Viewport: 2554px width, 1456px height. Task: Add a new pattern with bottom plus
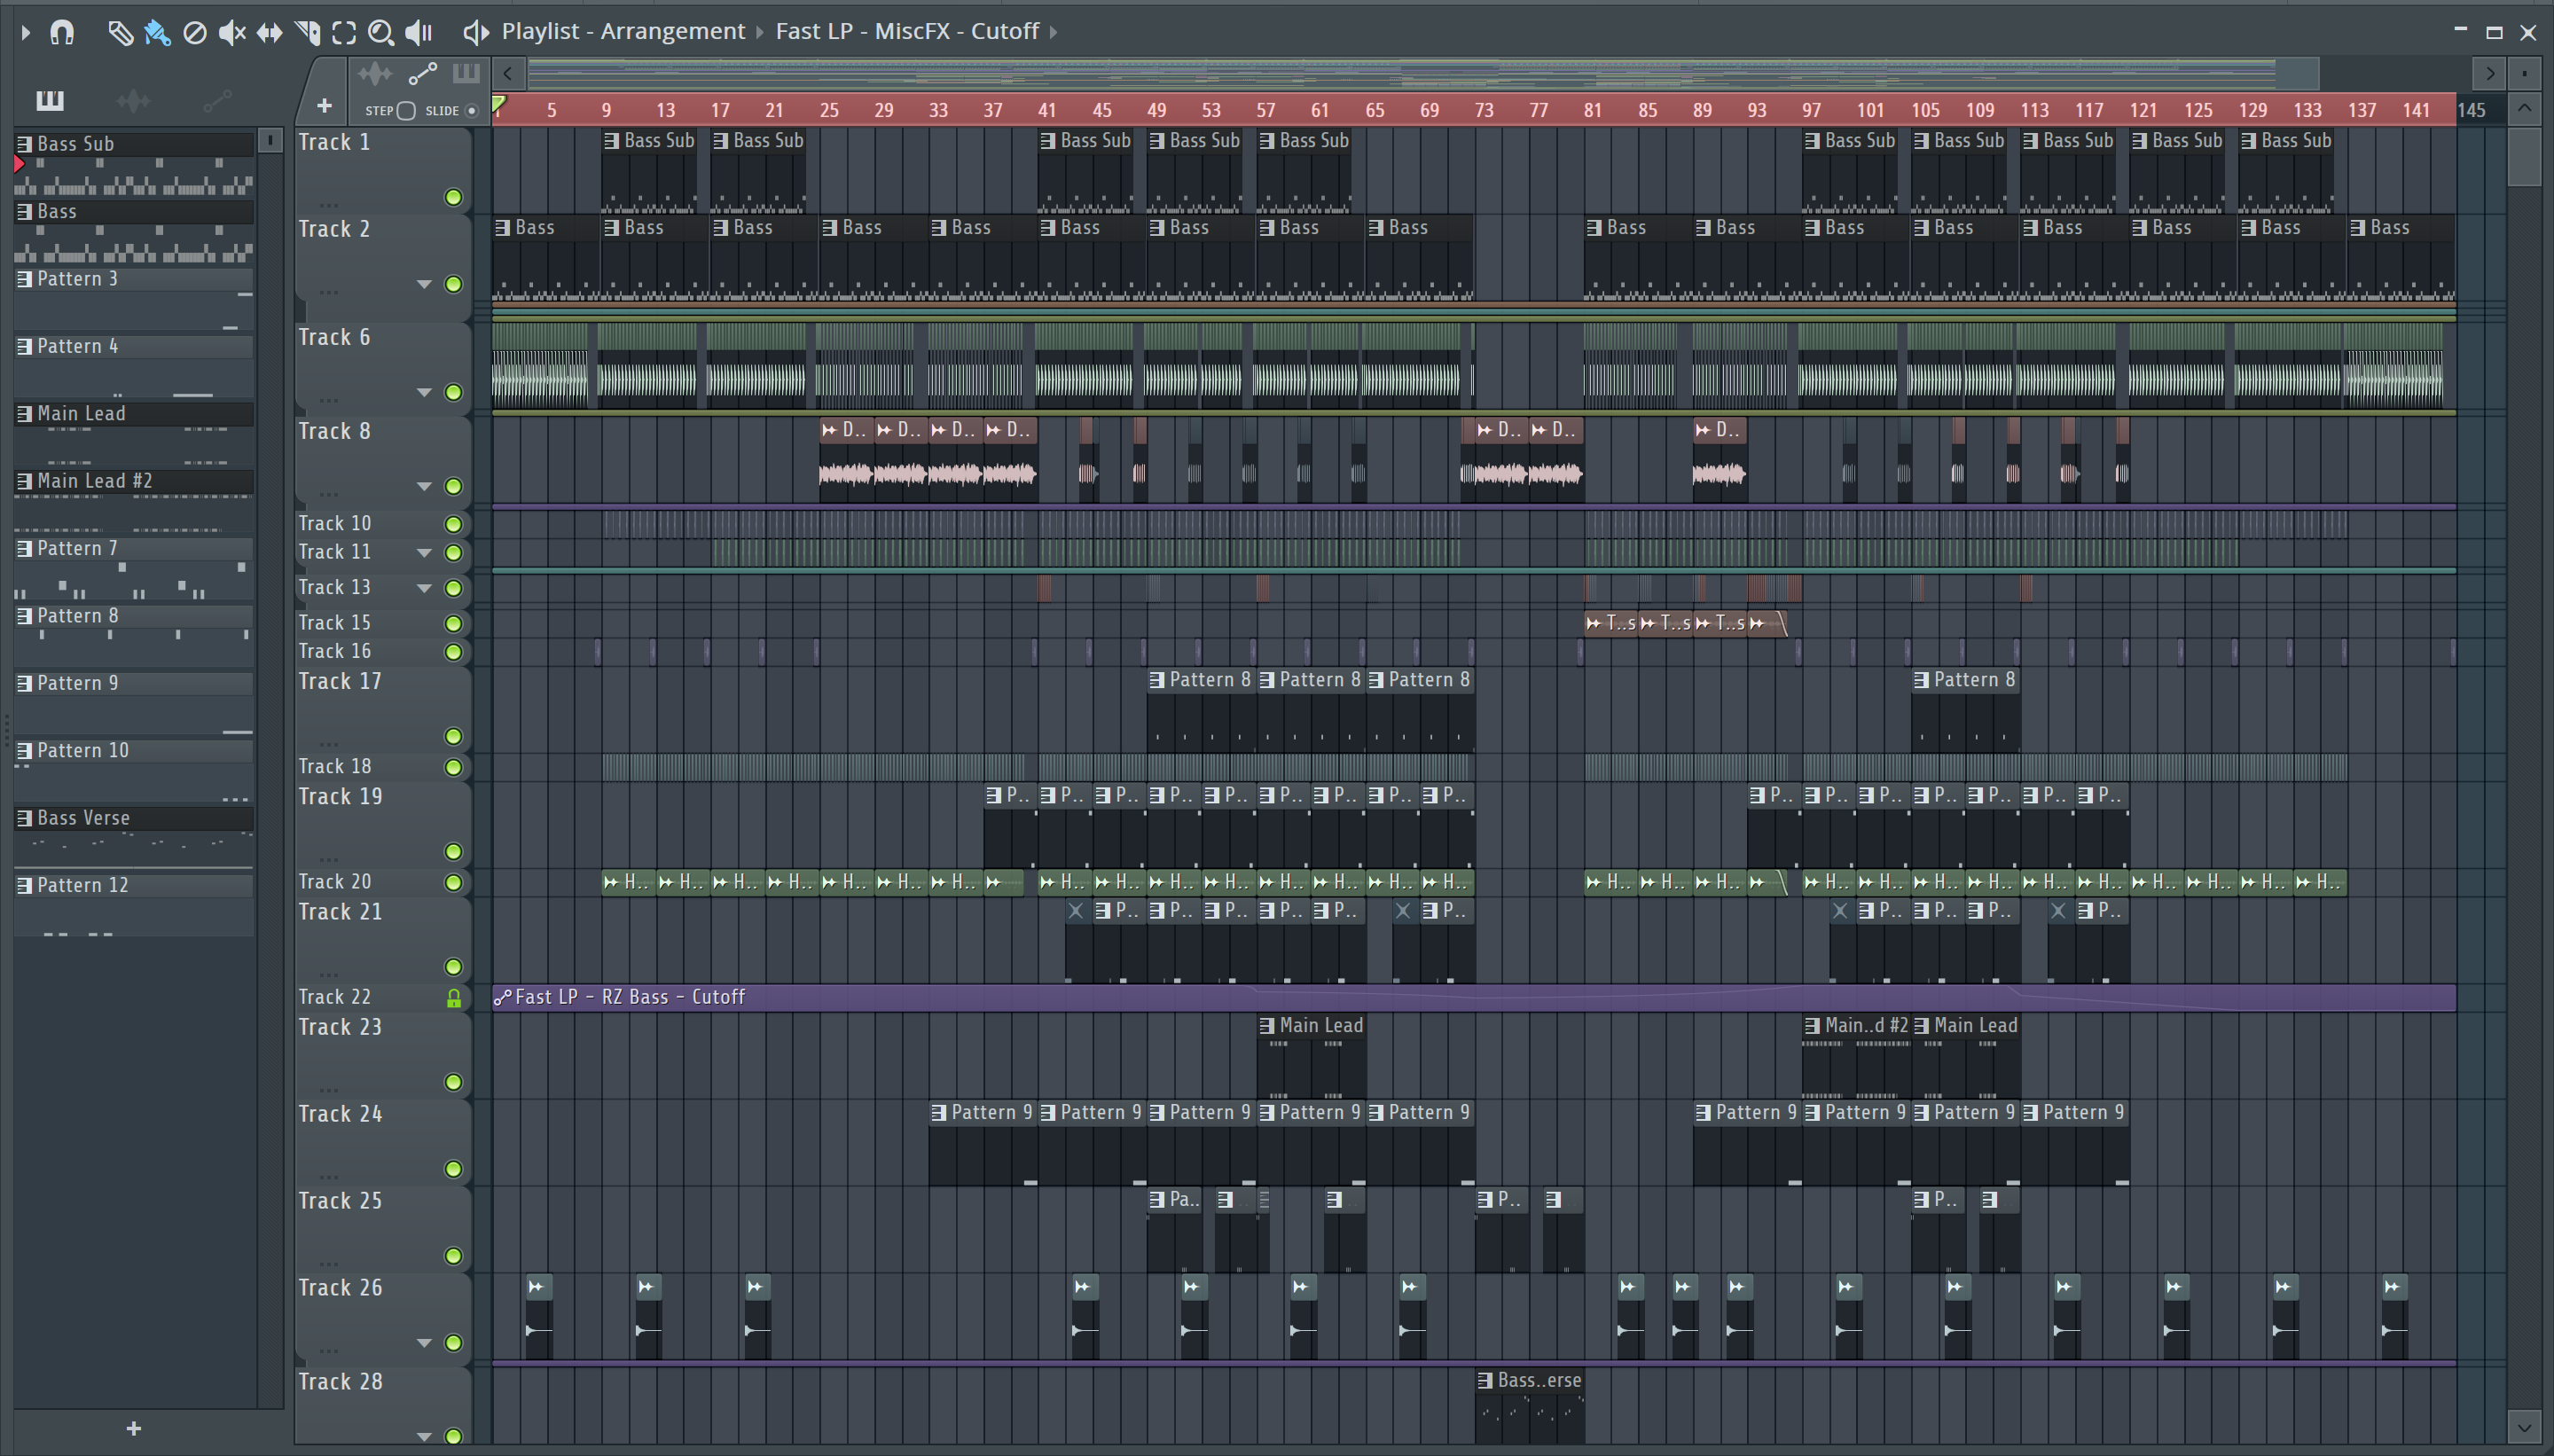(x=134, y=1429)
